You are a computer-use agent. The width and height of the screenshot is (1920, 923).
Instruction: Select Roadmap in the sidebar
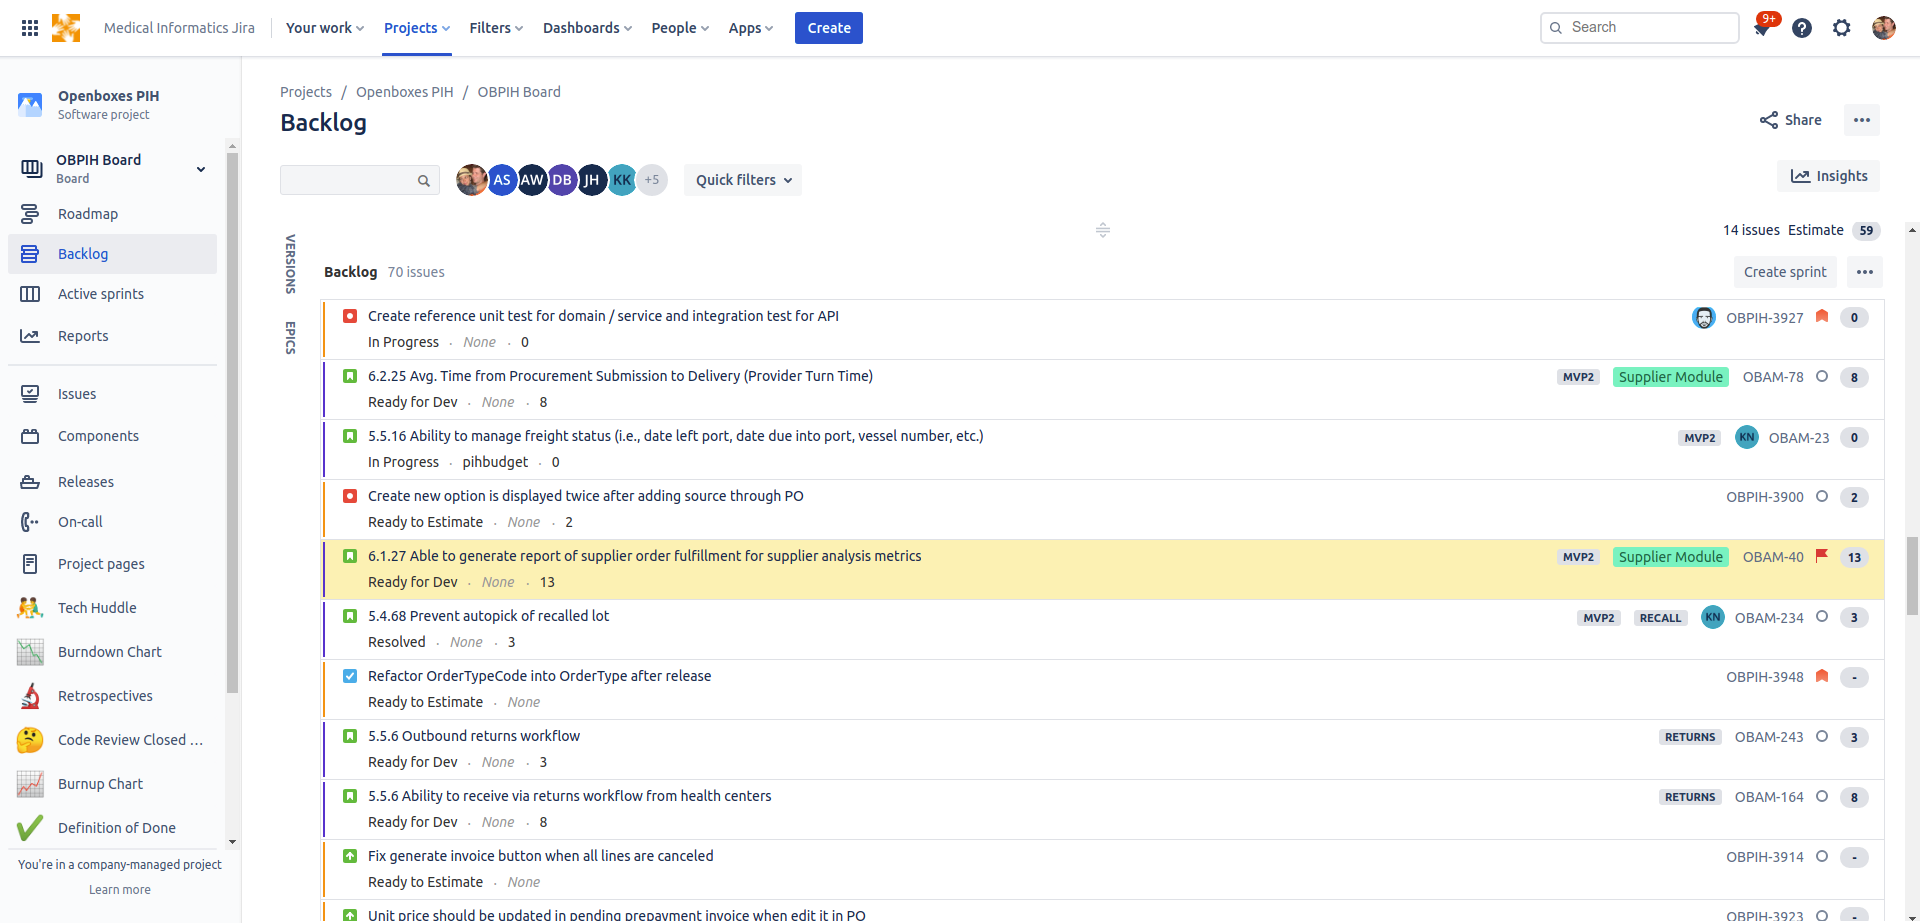click(x=112, y=214)
